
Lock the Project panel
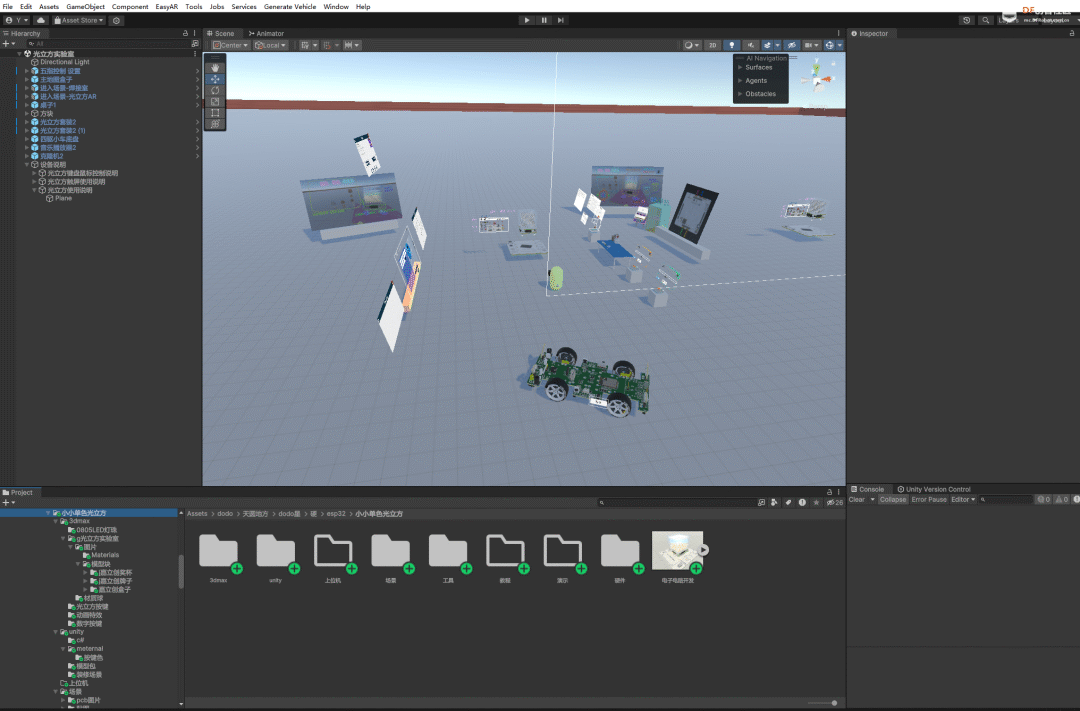point(829,492)
